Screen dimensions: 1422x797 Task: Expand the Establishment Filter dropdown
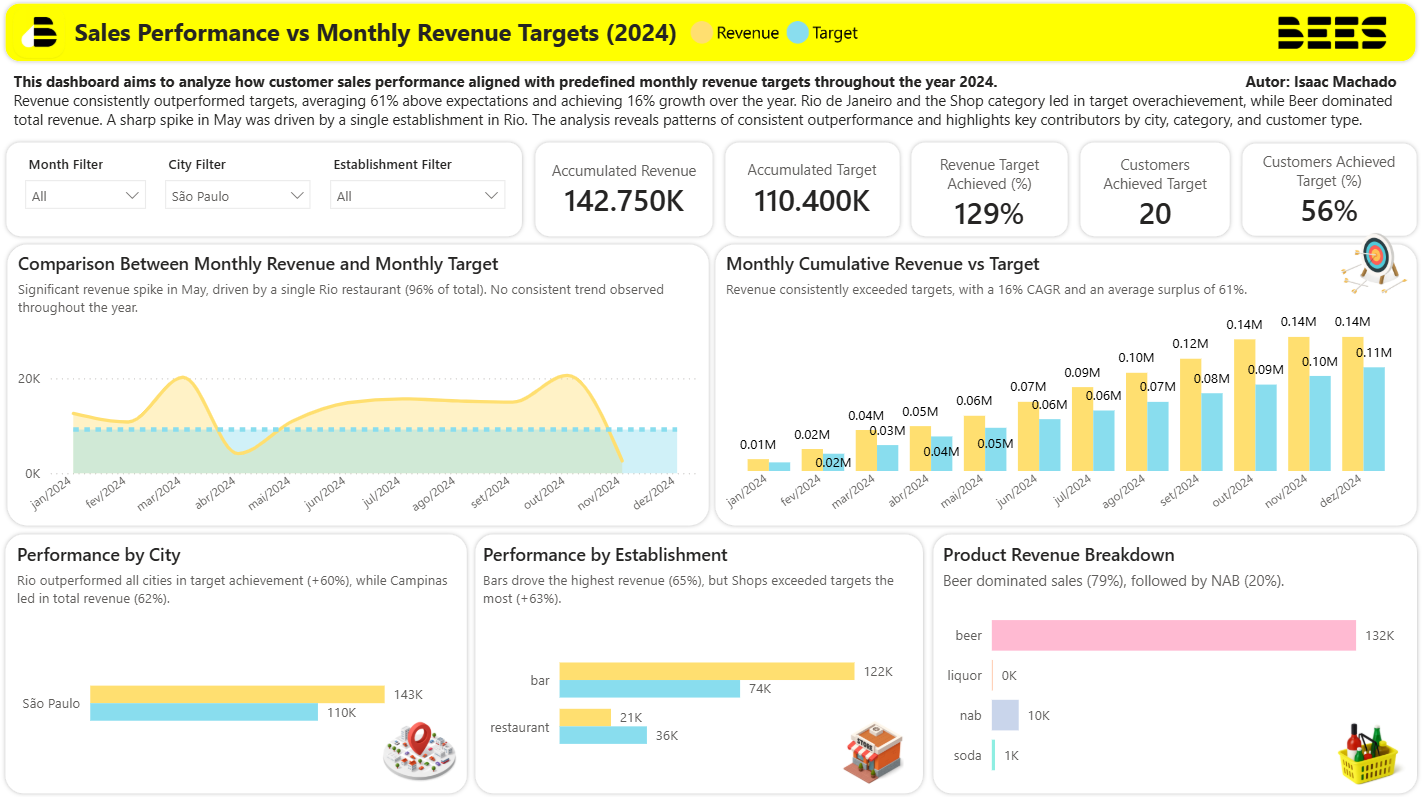417,196
